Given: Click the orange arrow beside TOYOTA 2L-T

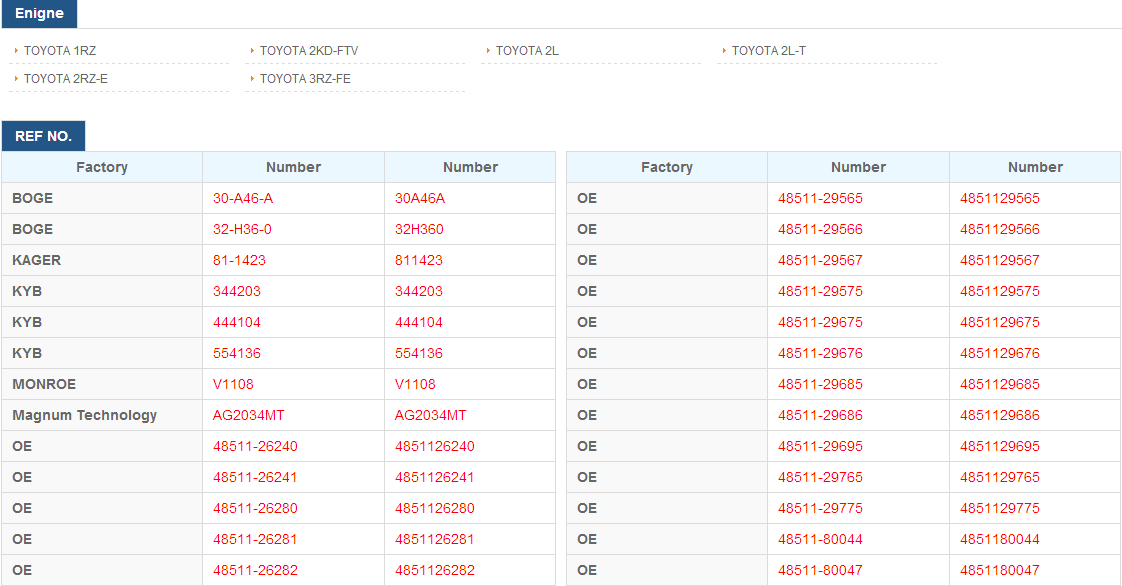Looking at the screenshot, I should (x=724, y=51).
